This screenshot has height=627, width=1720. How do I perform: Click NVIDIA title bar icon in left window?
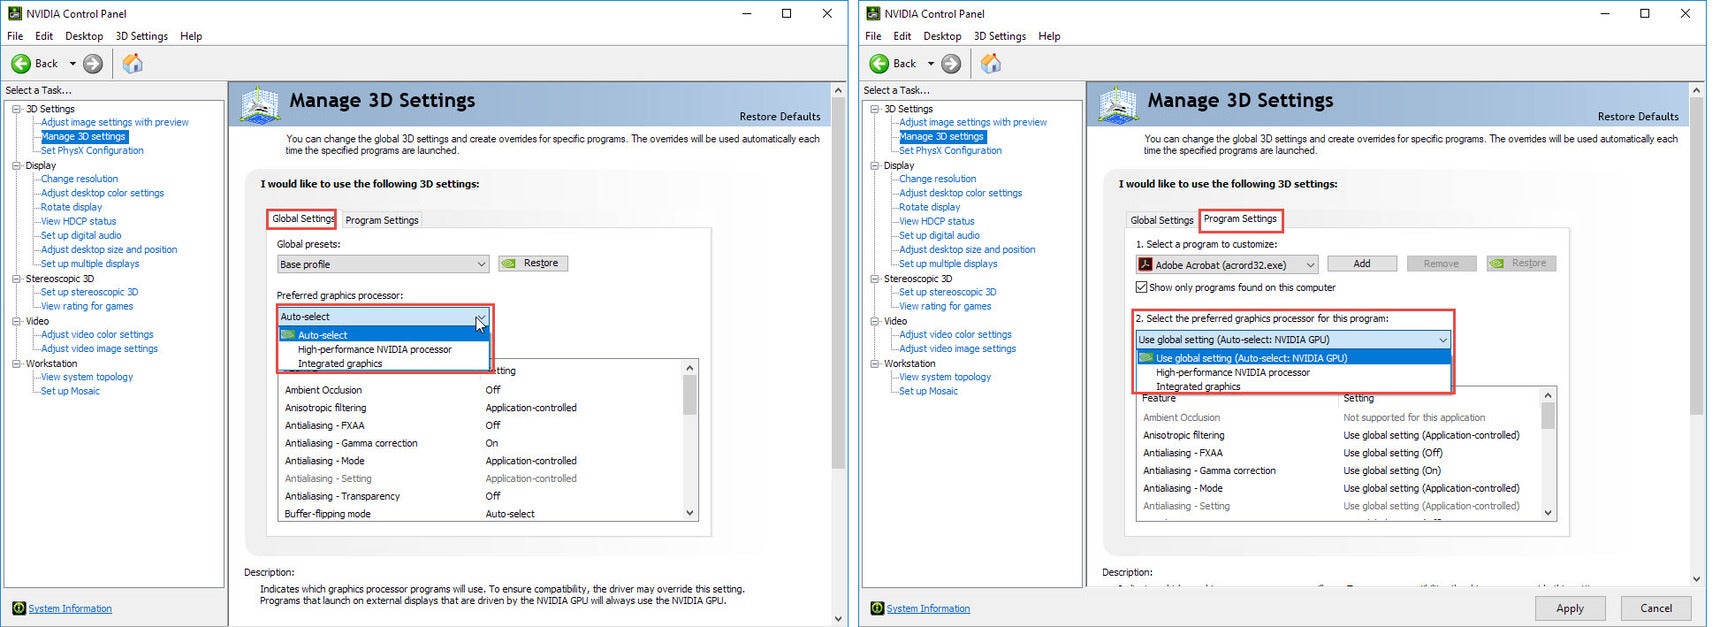tap(15, 14)
